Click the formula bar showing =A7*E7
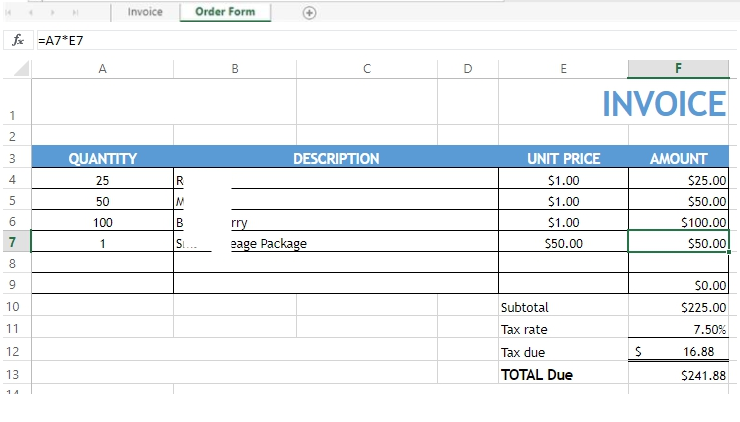740x422 pixels. [387, 41]
